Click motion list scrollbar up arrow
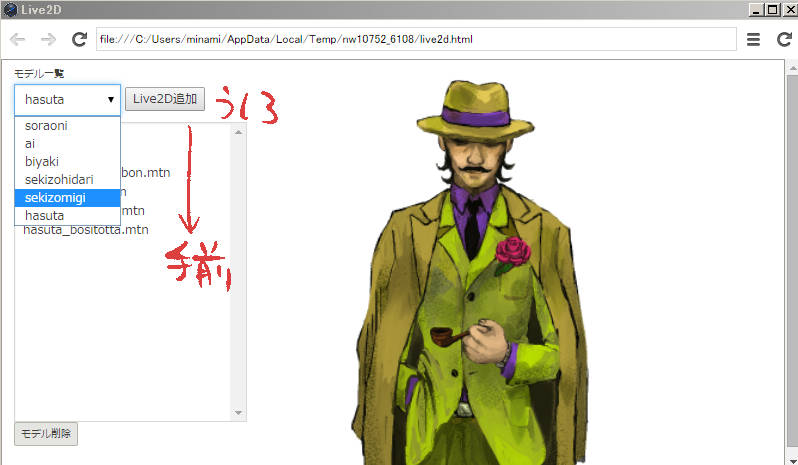Image resolution: width=798 pixels, height=465 pixels. coord(238,132)
